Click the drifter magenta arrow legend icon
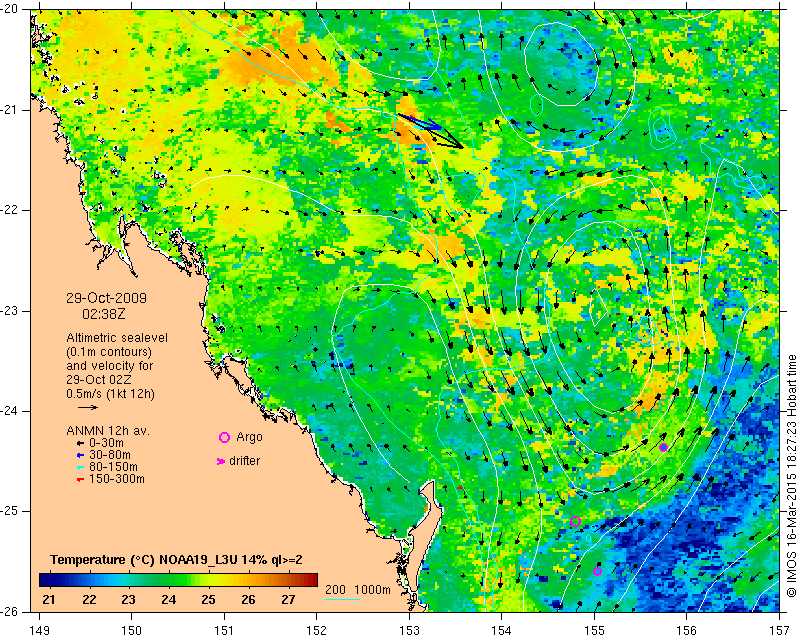 [221, 461]
